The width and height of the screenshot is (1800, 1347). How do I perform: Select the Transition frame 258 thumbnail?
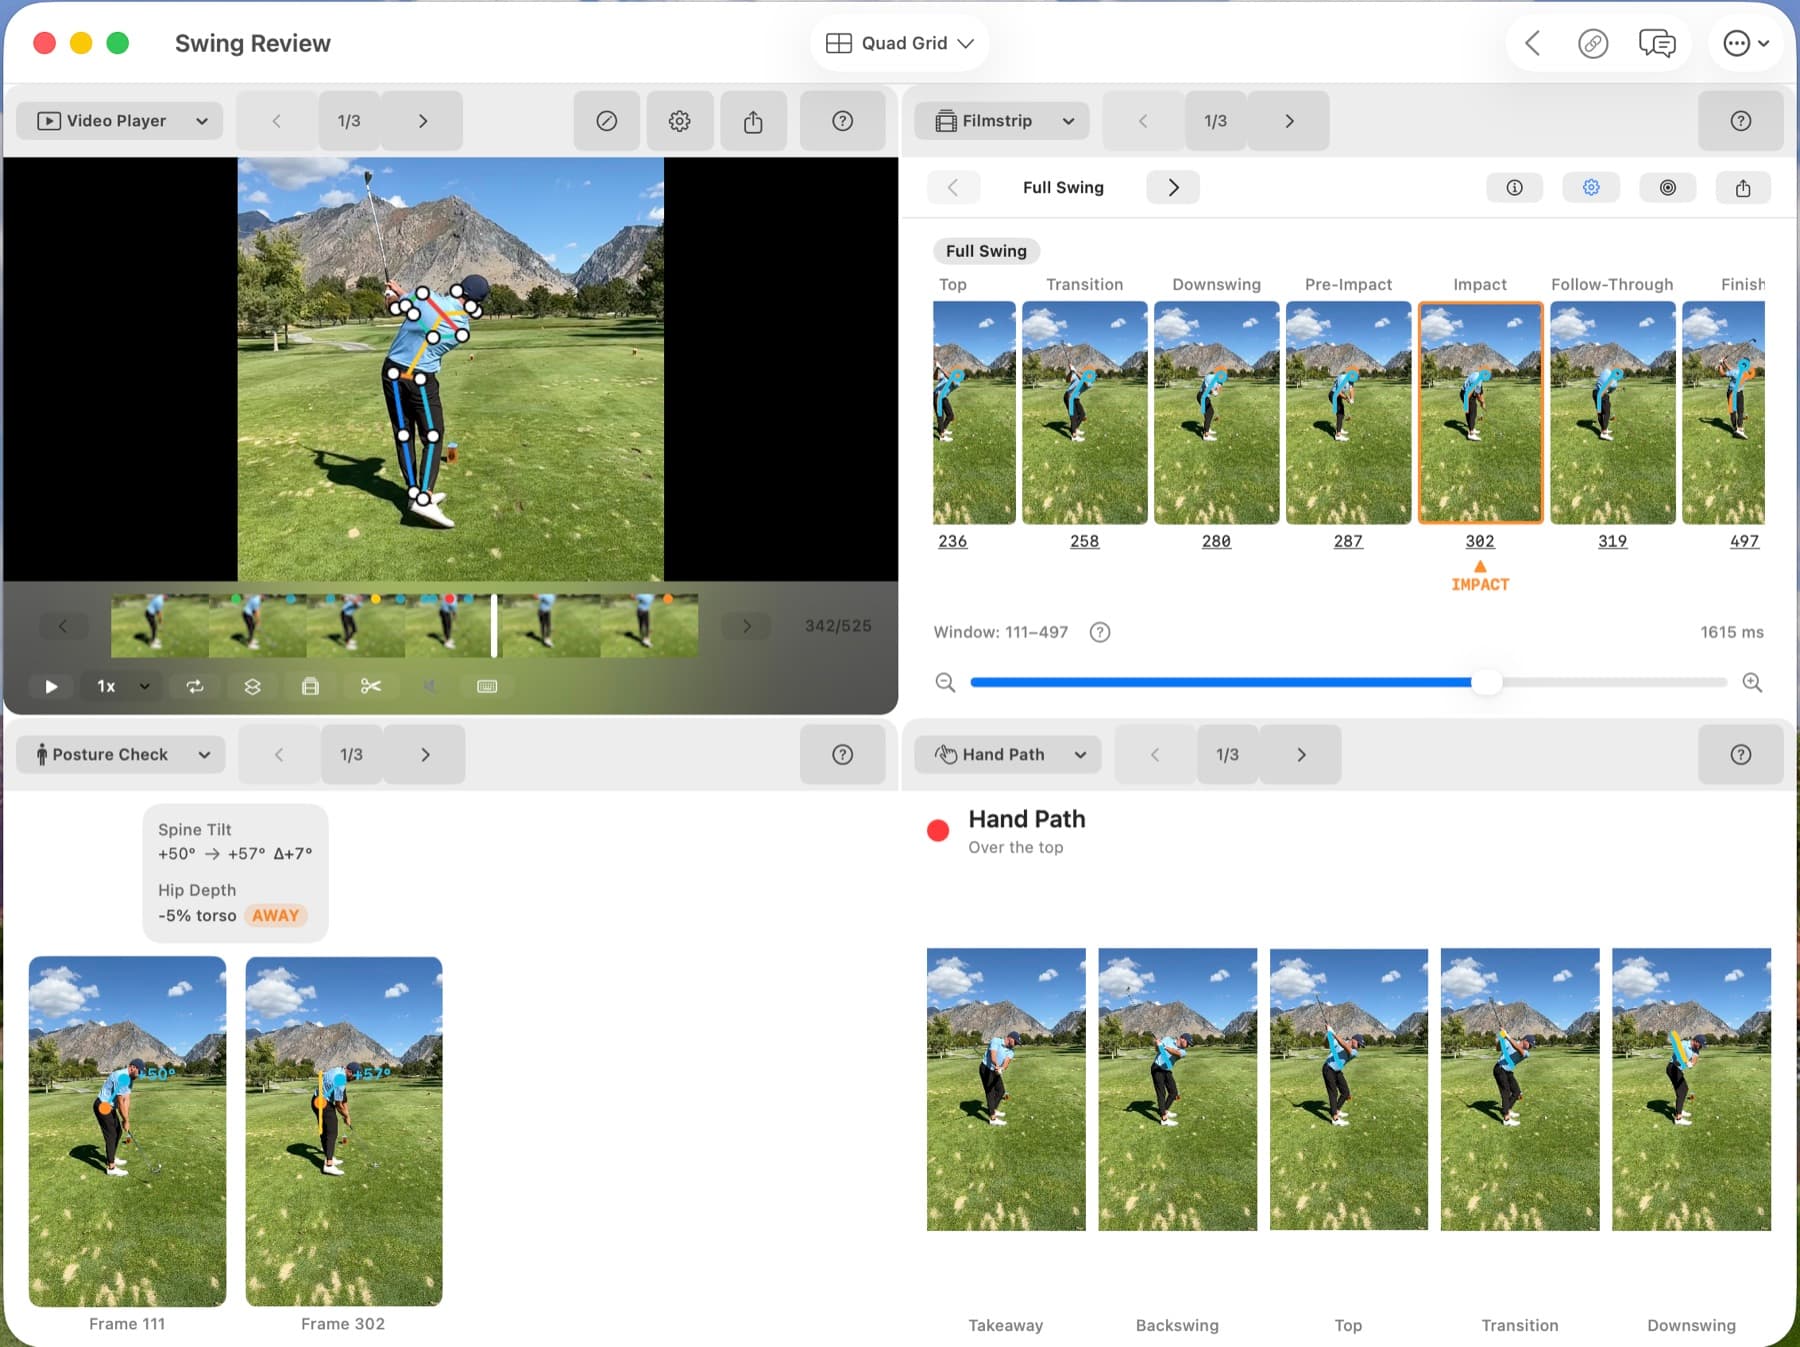(1085, 412)
